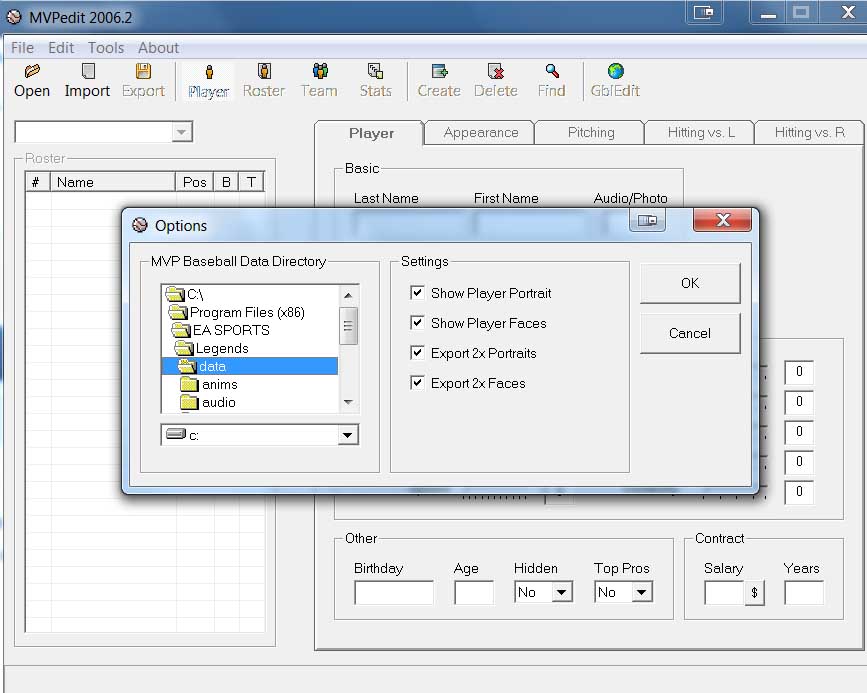This screenshot has width=867, height=693.
Task: Click the MVPedit baseball icon in title bar
Action: [x=14, y=17]
